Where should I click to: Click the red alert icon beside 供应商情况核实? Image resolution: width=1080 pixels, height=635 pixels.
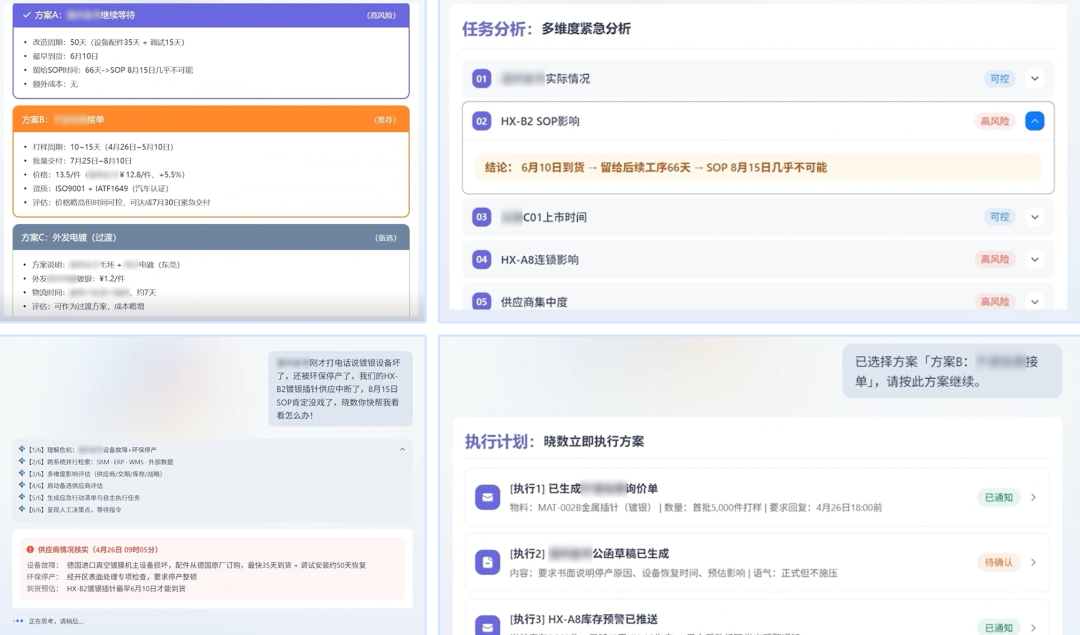click(30, 550)
